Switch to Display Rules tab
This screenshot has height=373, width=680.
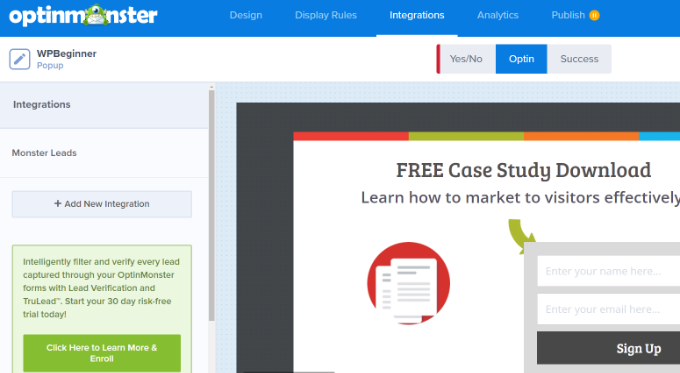[326, 15]
